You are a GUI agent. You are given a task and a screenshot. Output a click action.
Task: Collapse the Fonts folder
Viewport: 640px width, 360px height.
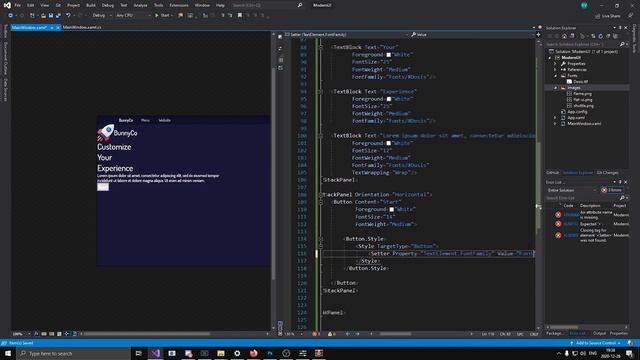tap(555, 76)
